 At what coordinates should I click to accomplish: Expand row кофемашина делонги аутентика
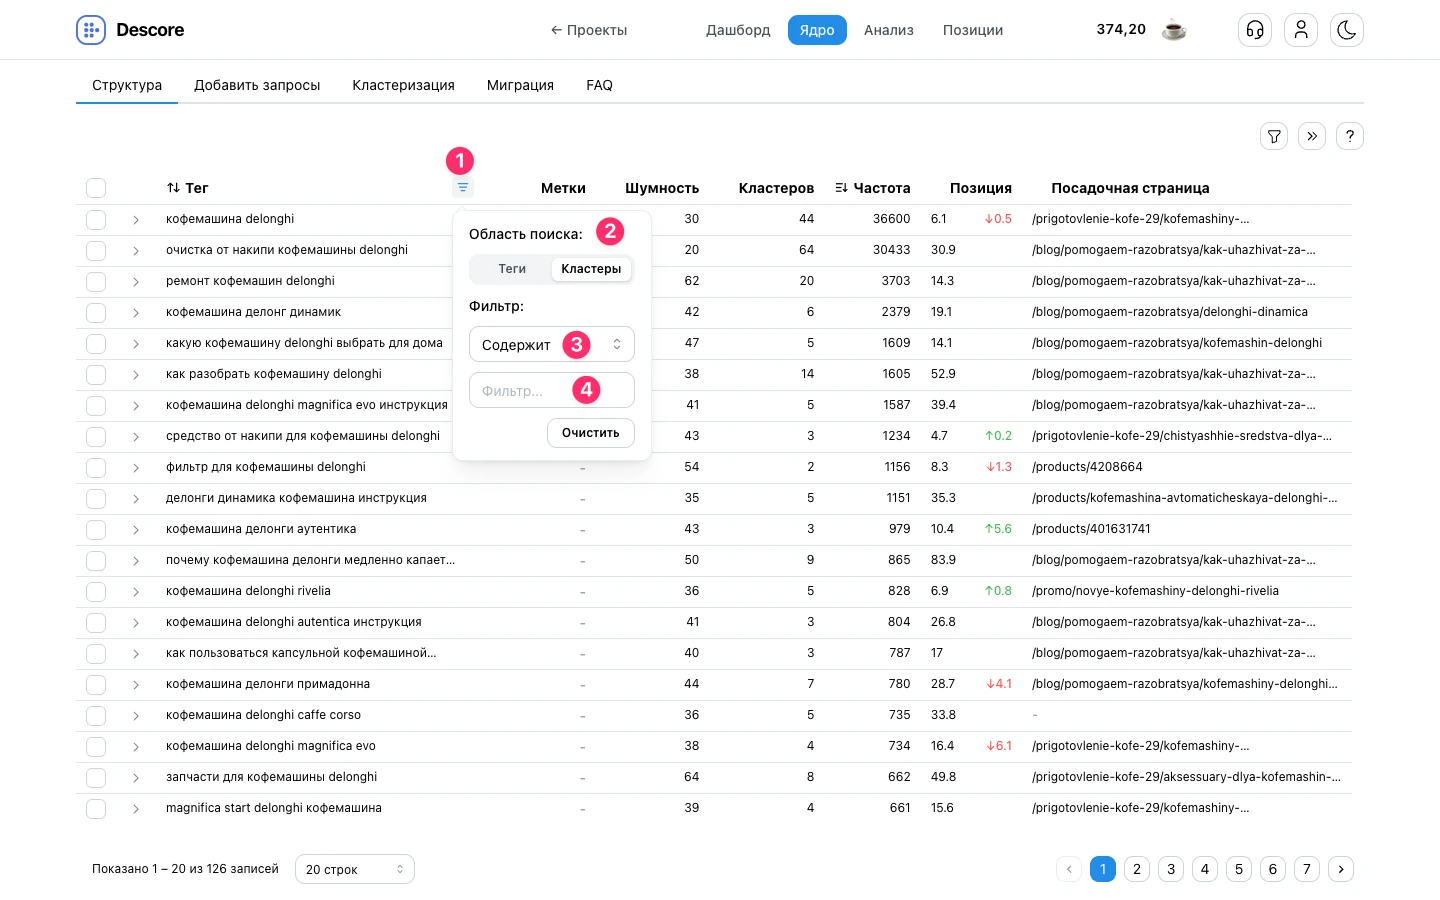click(x=136, y=530)
